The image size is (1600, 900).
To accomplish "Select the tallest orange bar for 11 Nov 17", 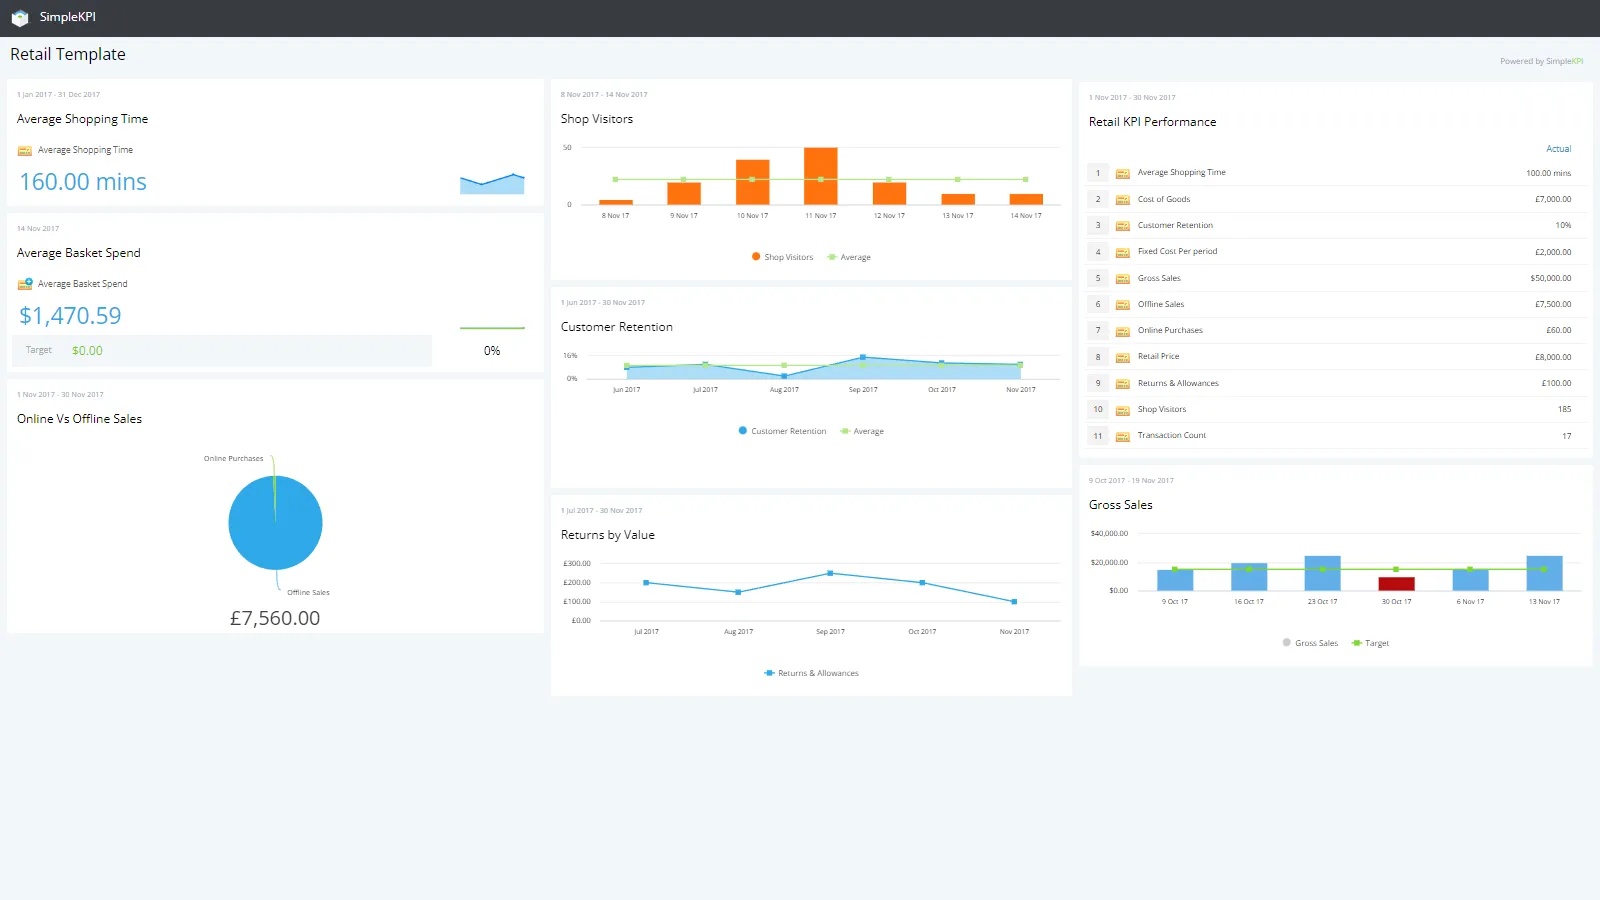I will click(x=820, y=176).
